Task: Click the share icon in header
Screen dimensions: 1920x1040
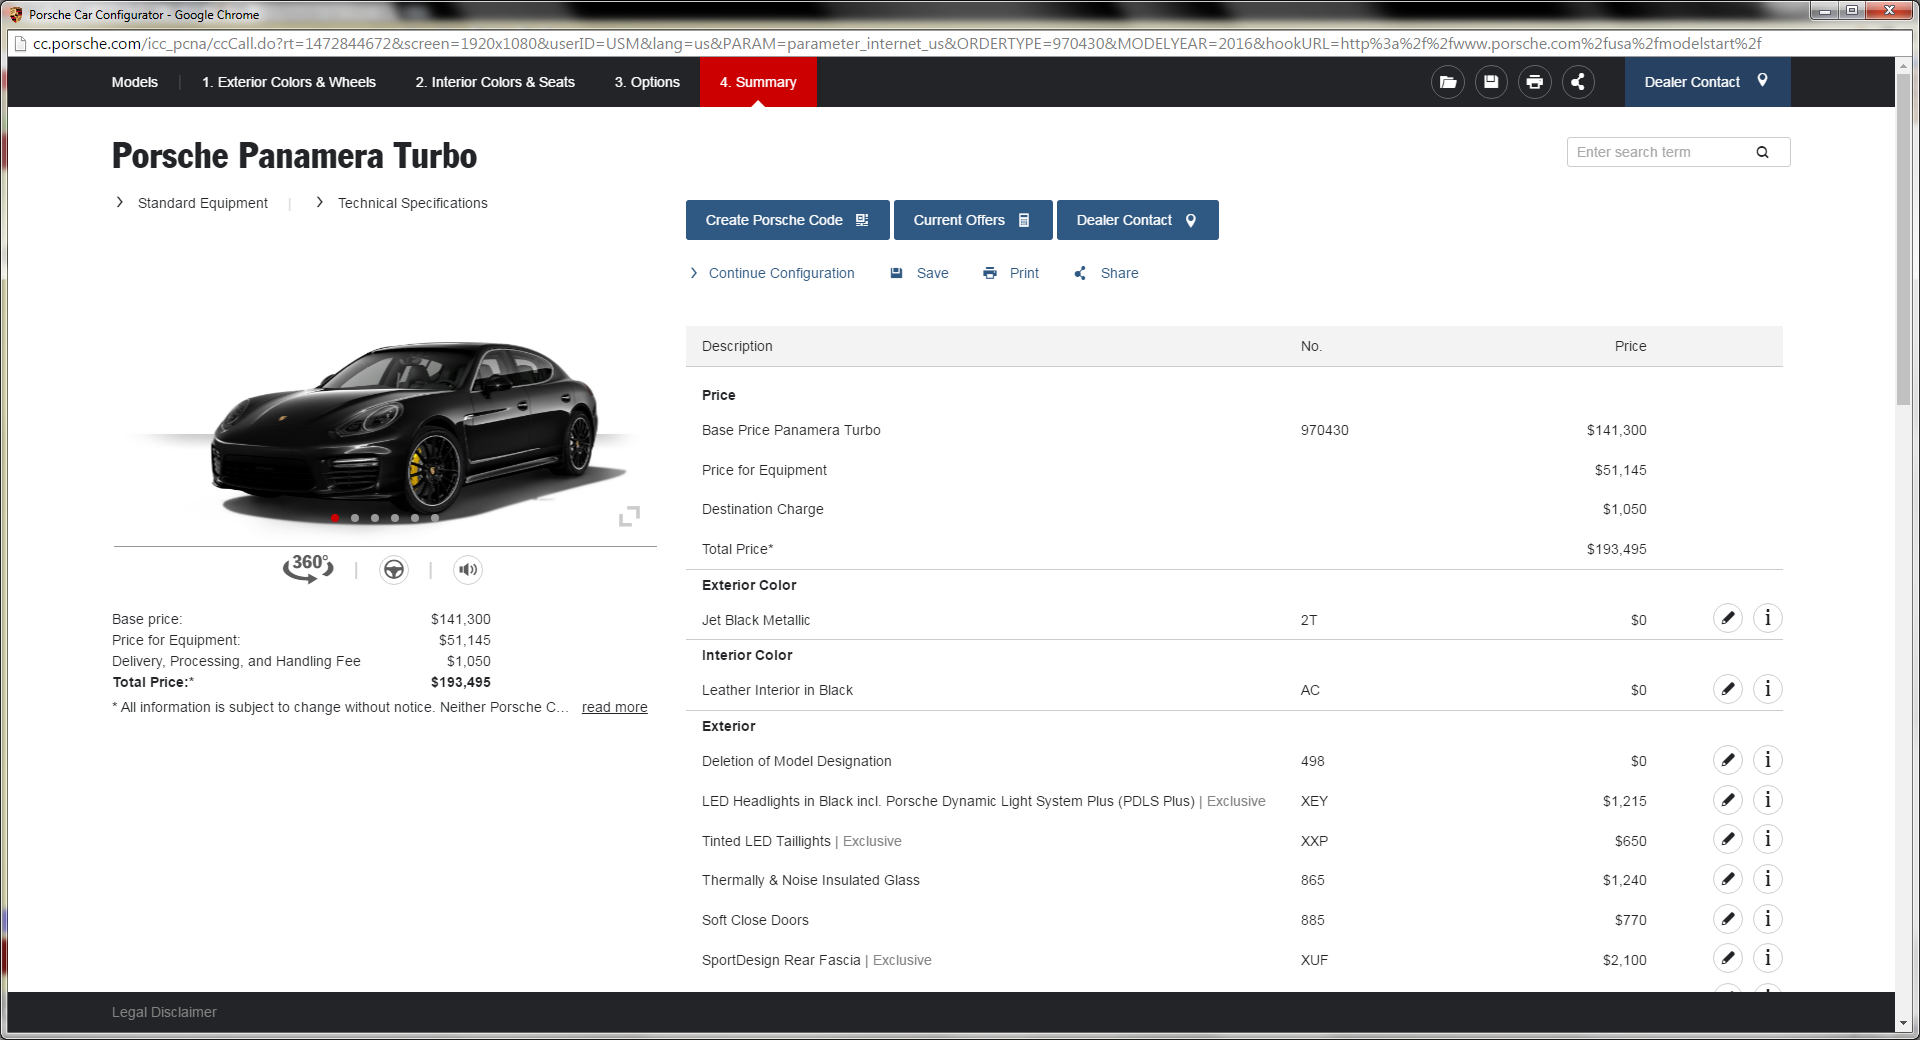Action: (1578, 82)
